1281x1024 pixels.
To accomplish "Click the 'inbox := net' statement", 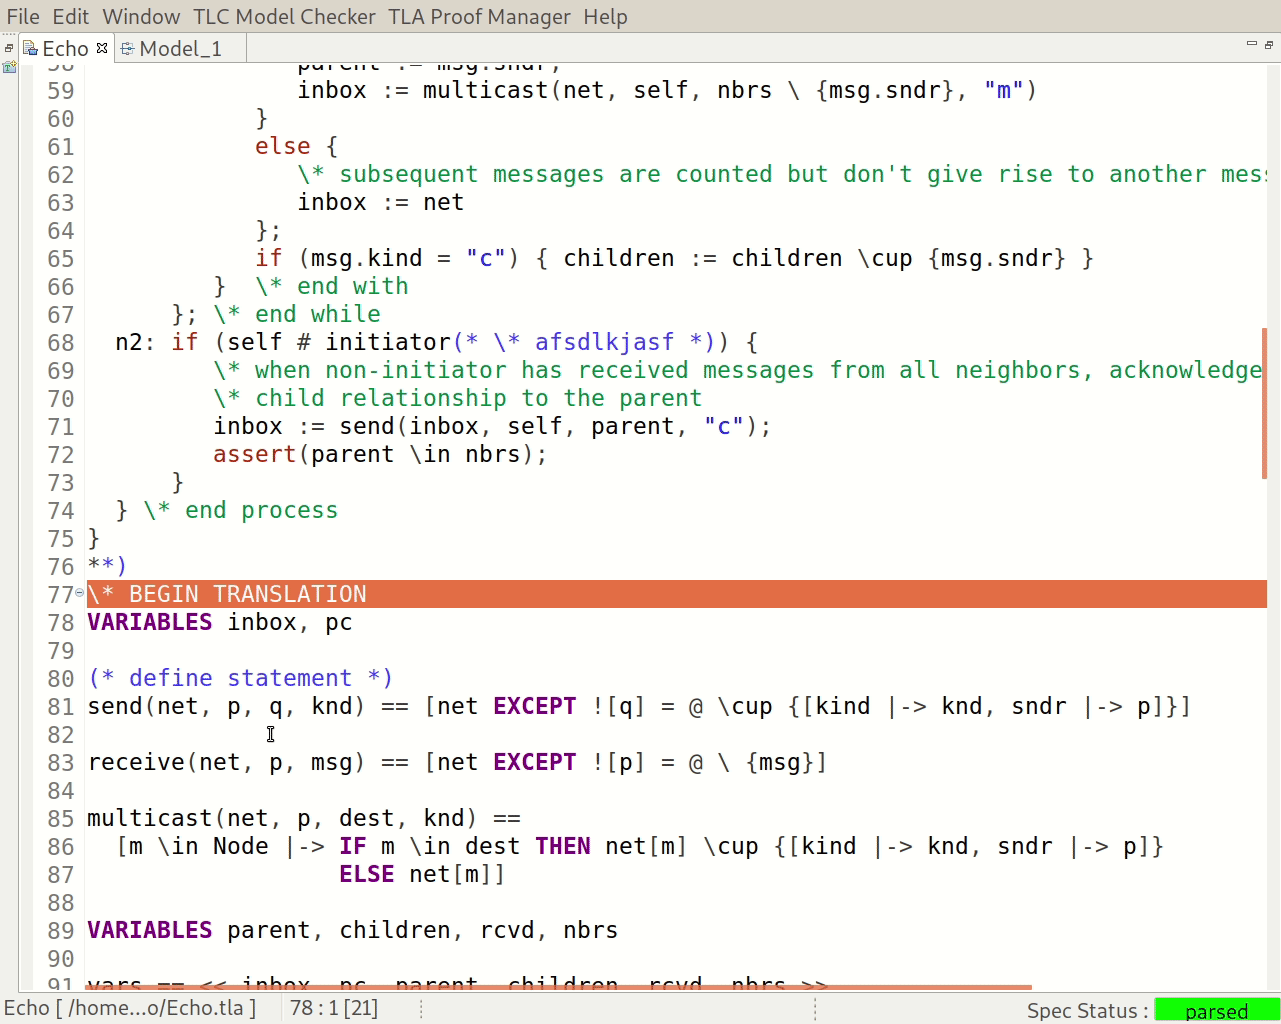I will click(380, 202).
